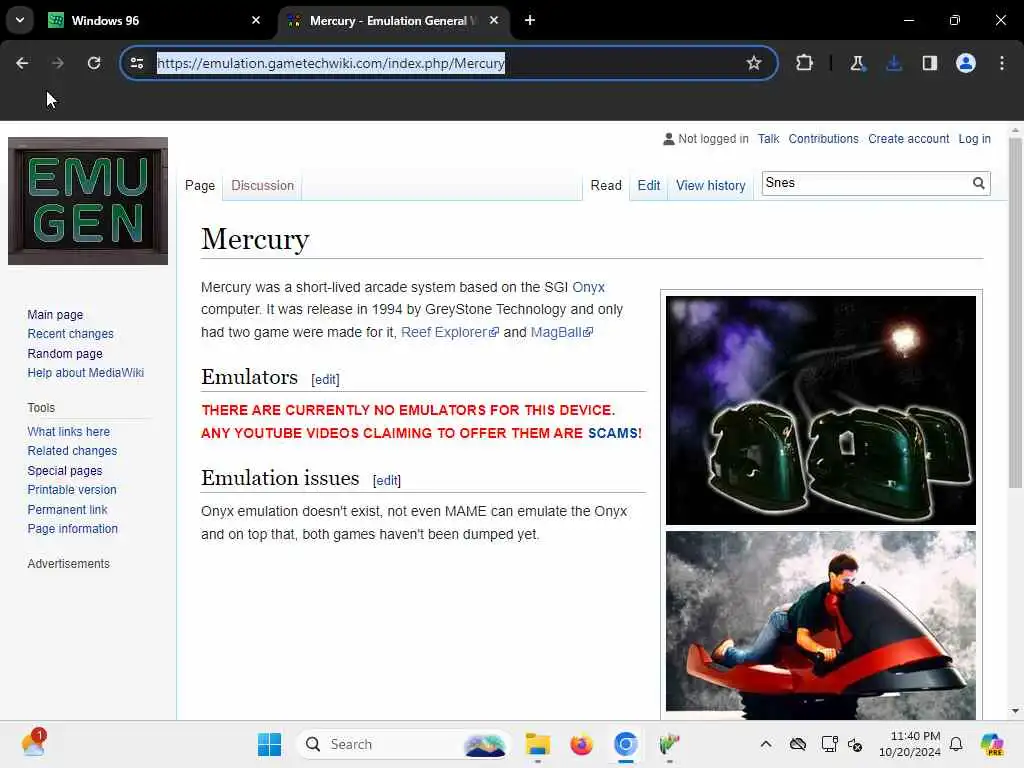The image size is (1024, 768).
Task: Open the Discussion tab
Action: click(263, 185)
